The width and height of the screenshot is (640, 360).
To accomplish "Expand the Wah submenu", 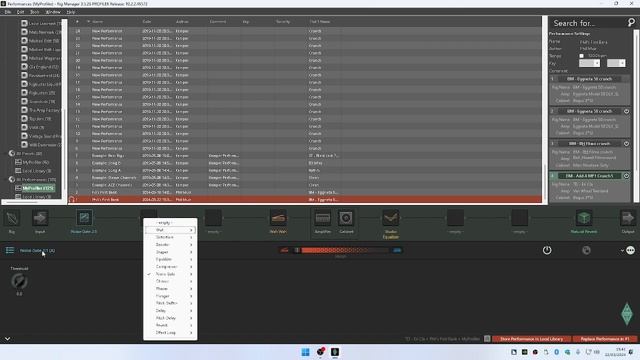I will click(170, 230).
